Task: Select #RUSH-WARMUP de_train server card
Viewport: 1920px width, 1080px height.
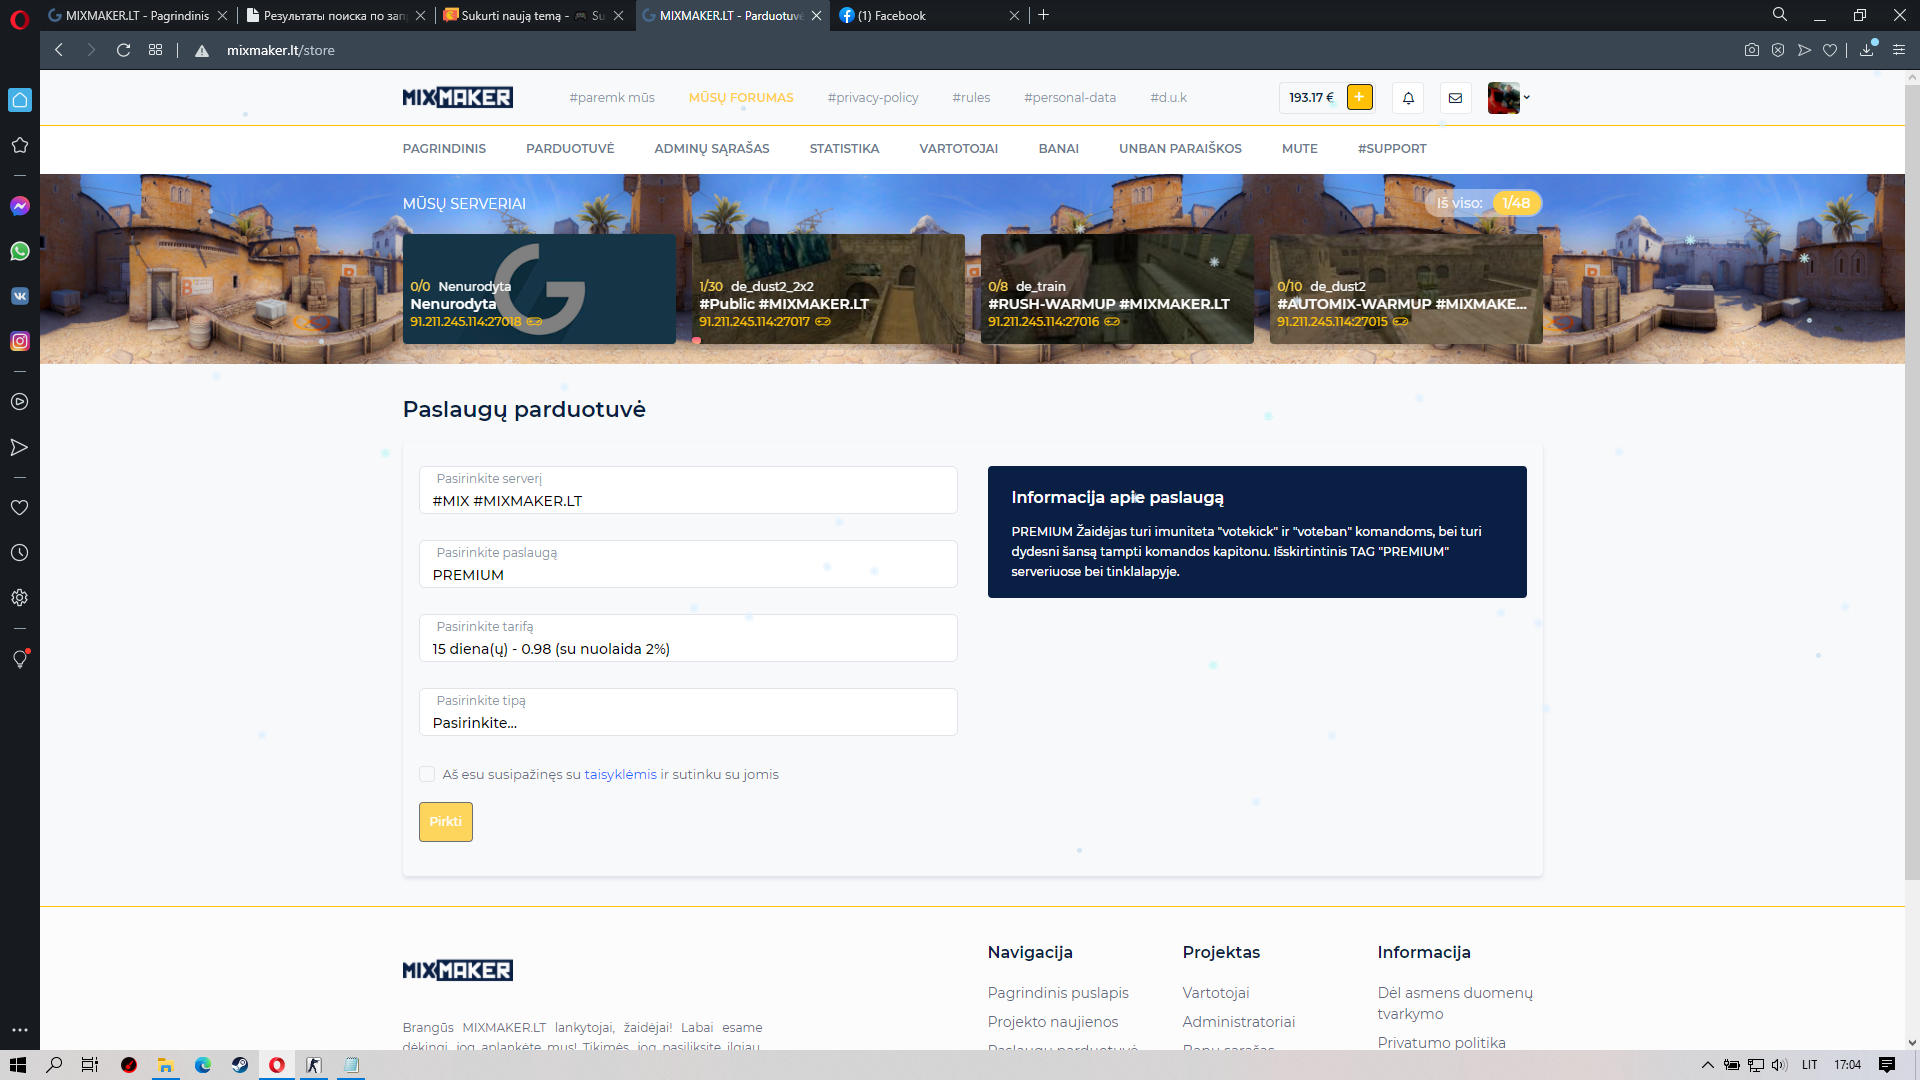Action: click(1117, 289)
